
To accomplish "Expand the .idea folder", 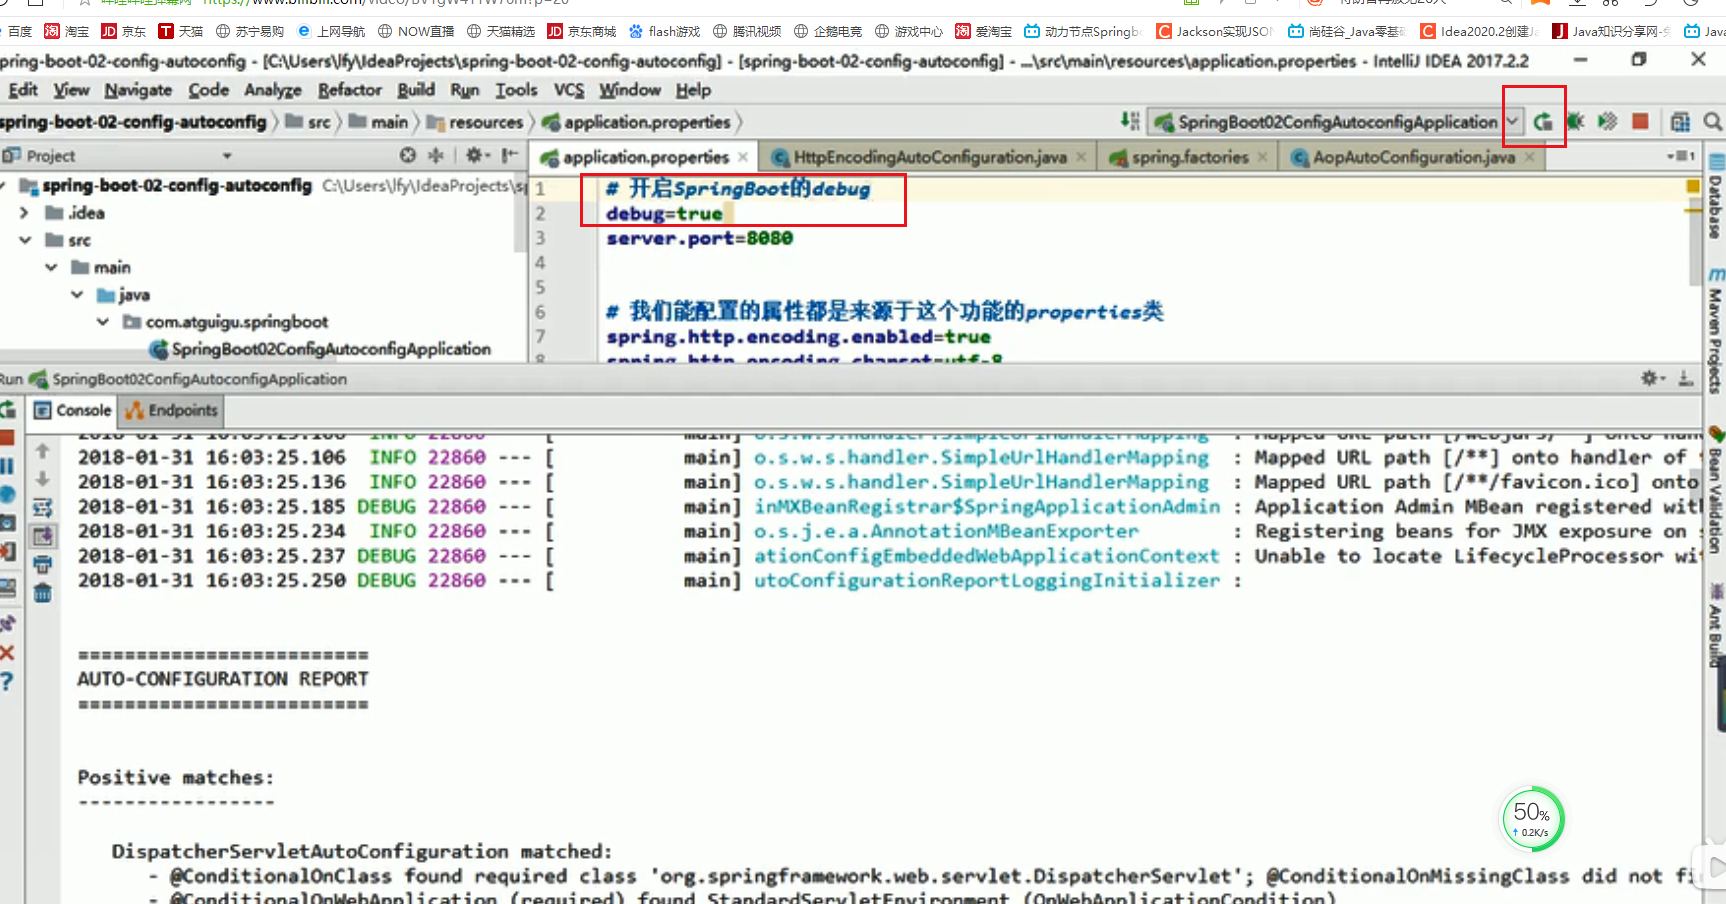I will (x=24, y=213).
